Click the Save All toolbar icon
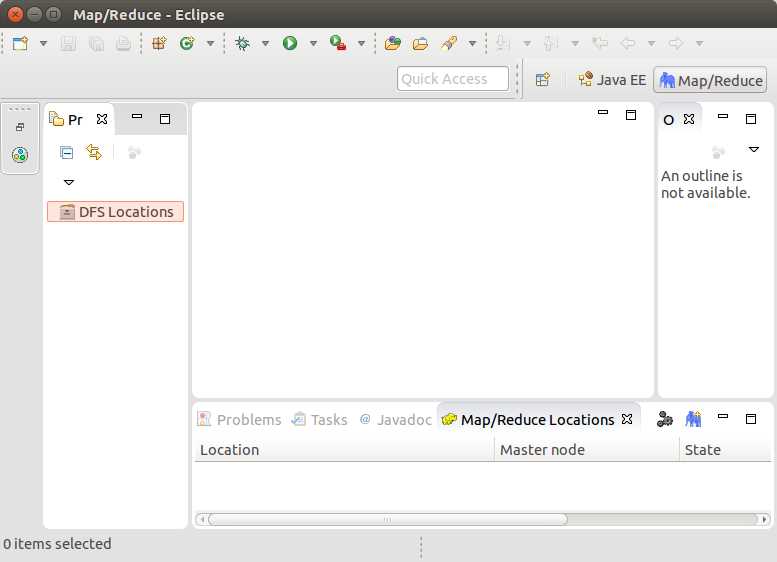 (x=96, y=44)
